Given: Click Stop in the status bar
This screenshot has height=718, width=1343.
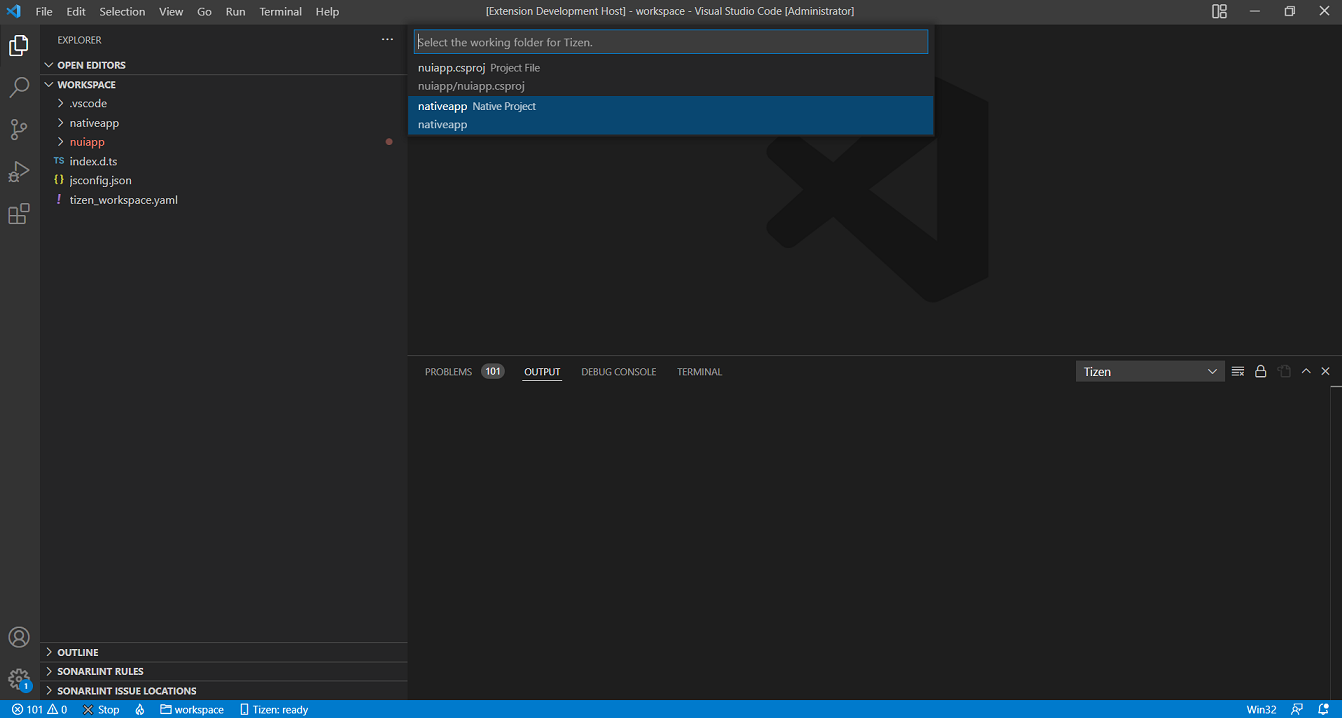Looking at the screenshot, I should [x=100, y=709].
